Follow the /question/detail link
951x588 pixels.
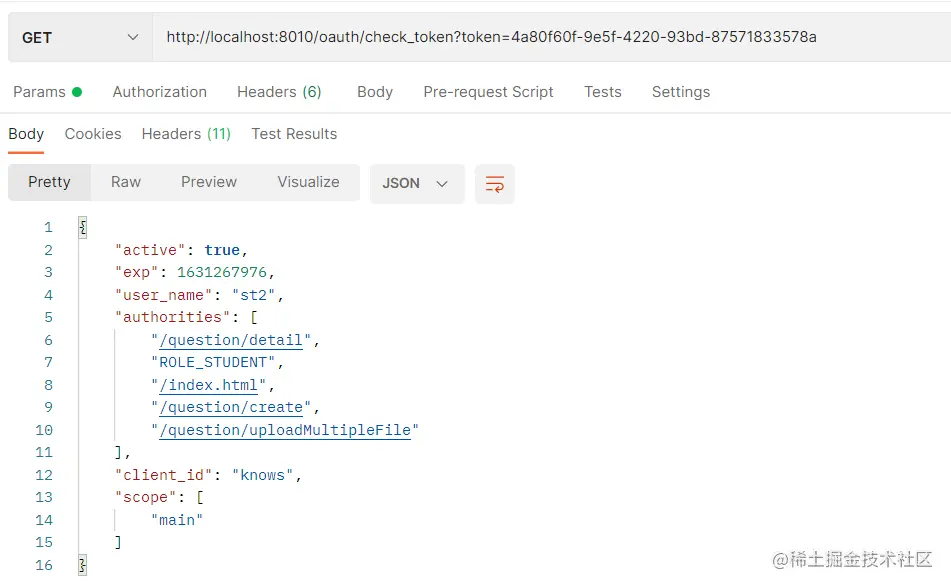point(230,340)
